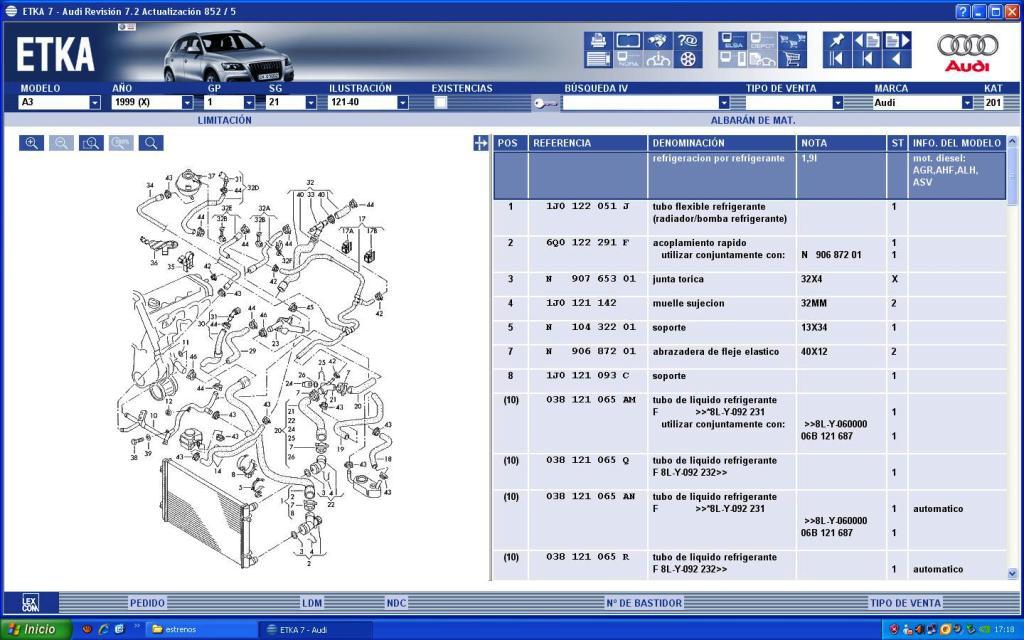
Task: Click the parts list scroll up arrow
Action: [1012, 141]
